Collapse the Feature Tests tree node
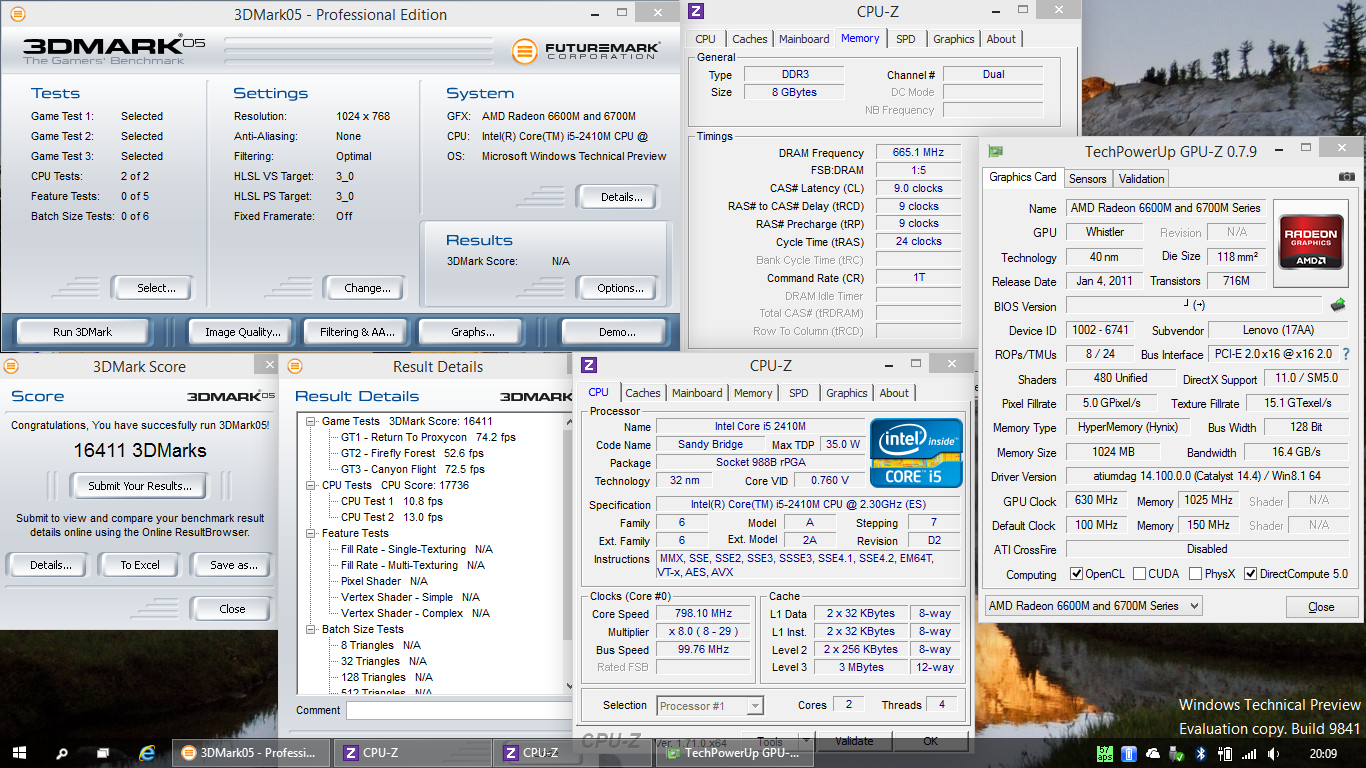 point(311,533)
